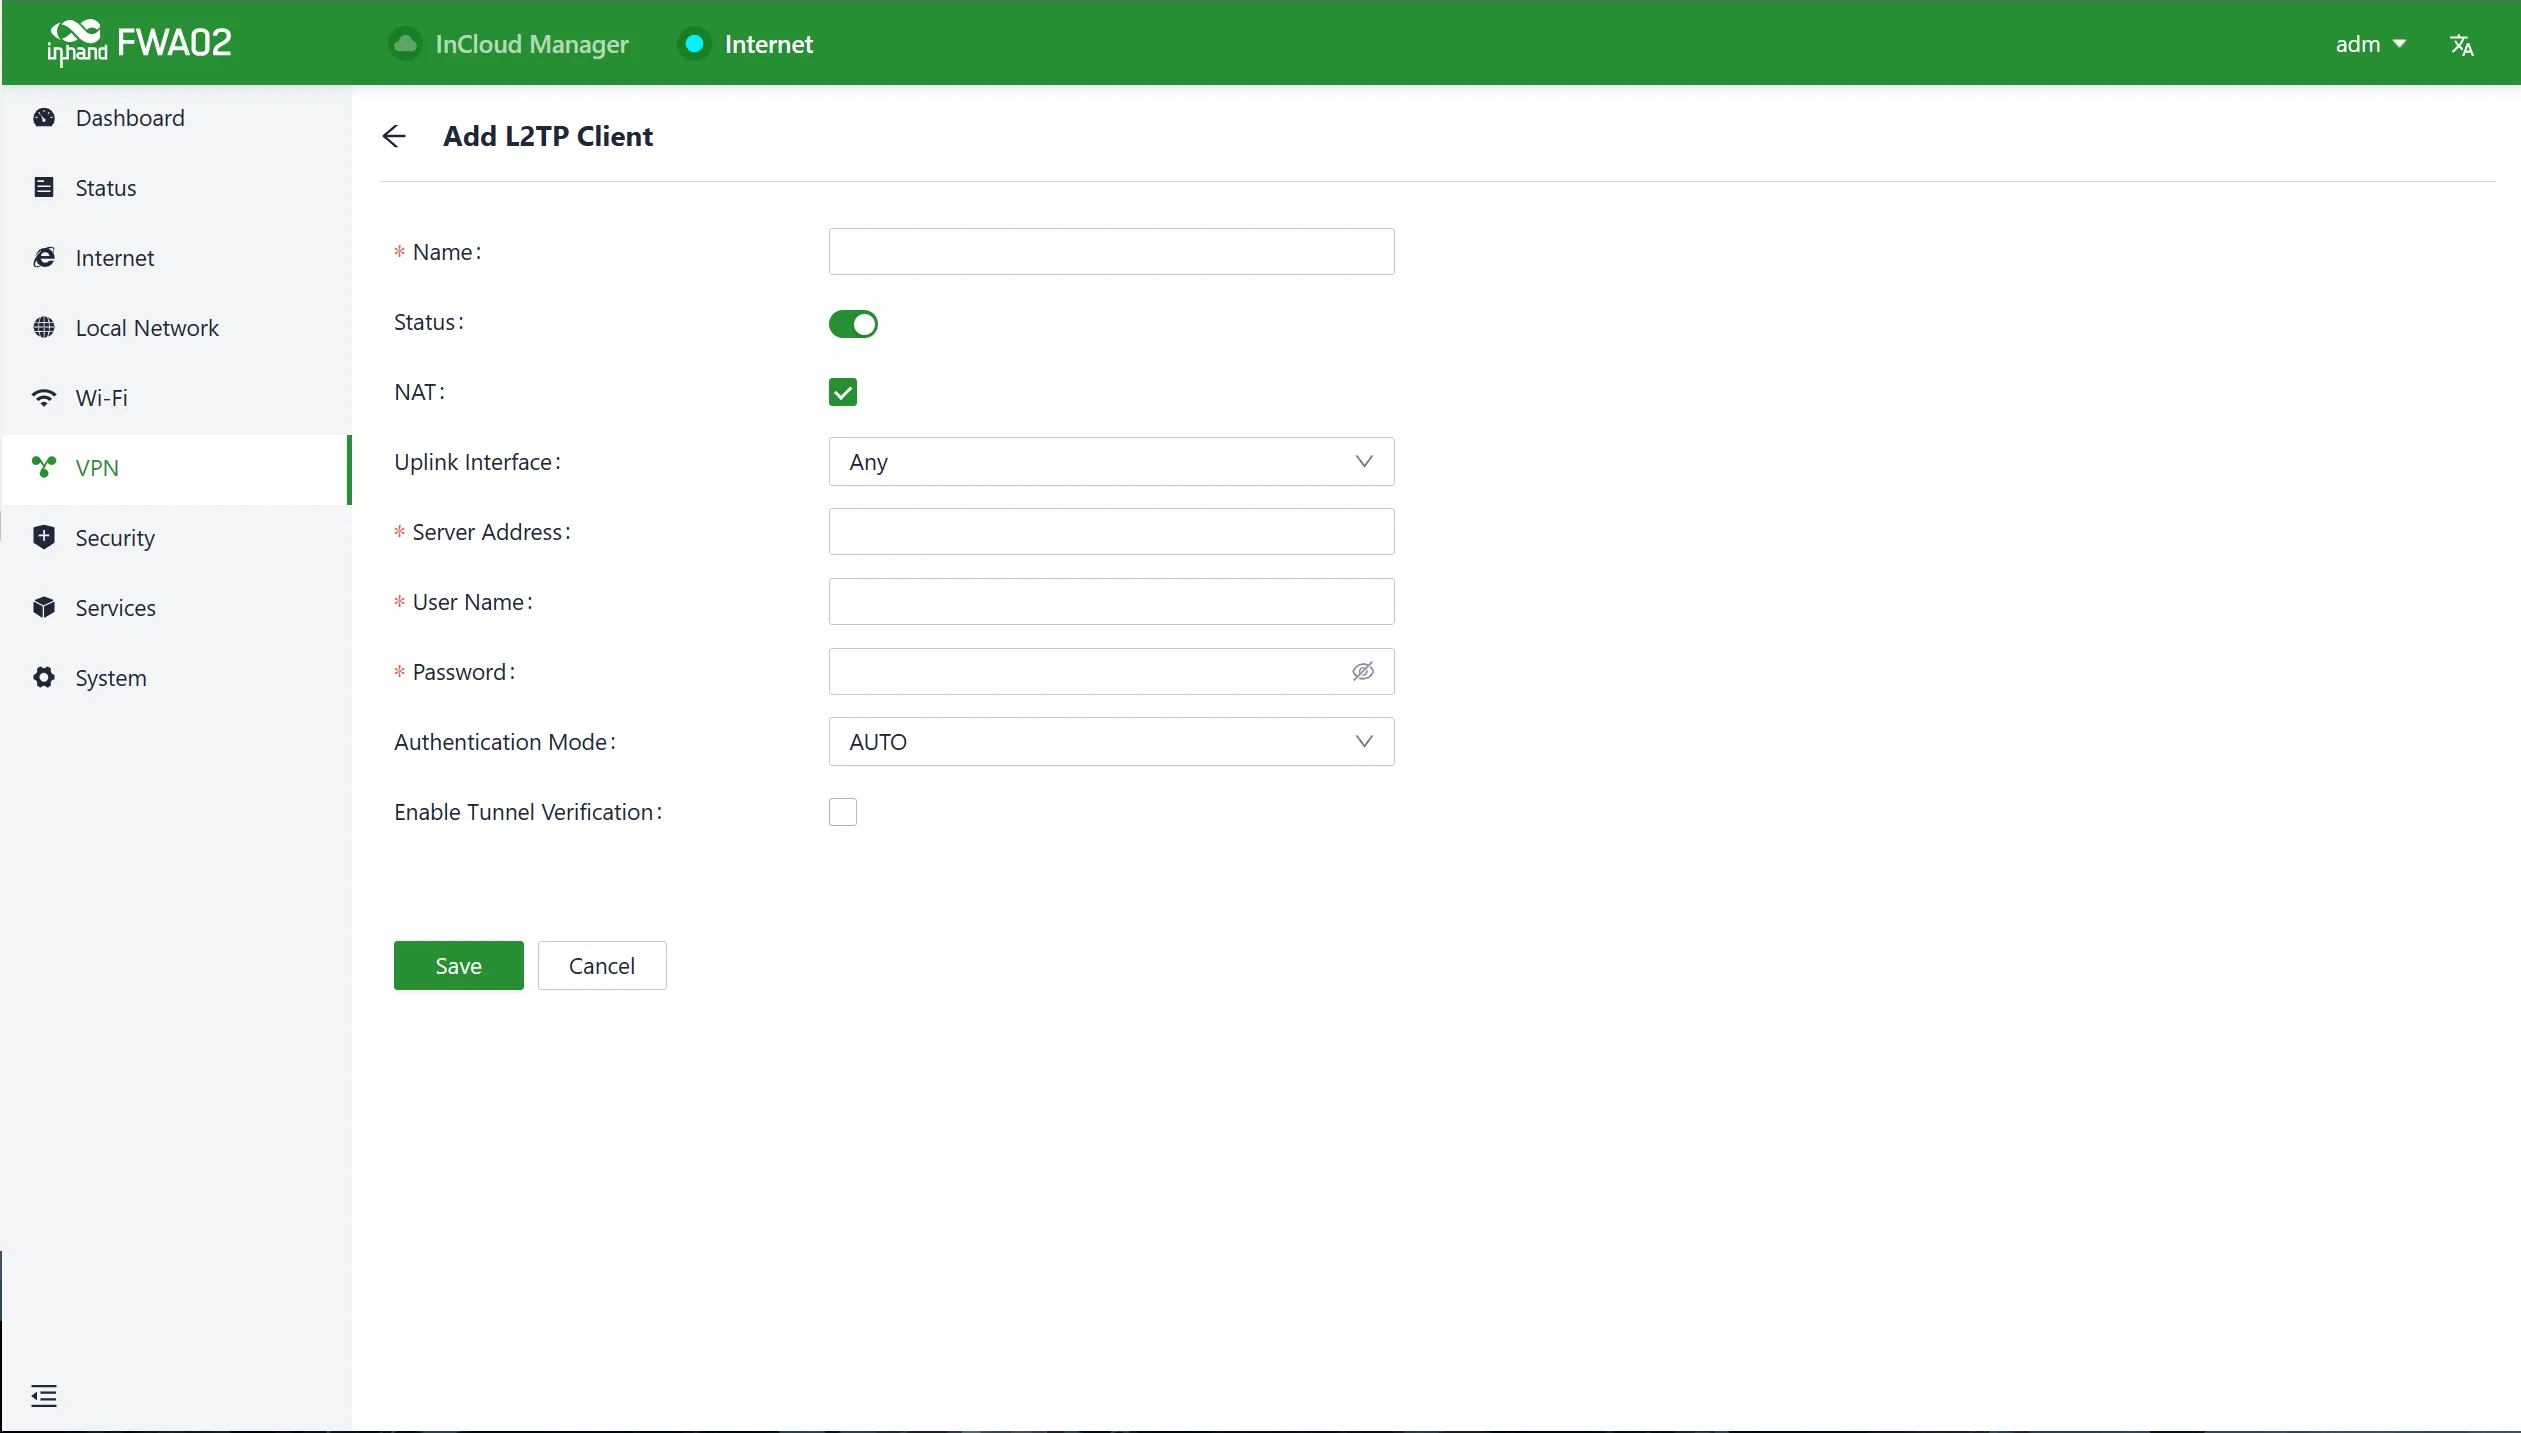Open System in the sidebar menu
This screenshot has height=1433, width=2521.
(176, 678)
